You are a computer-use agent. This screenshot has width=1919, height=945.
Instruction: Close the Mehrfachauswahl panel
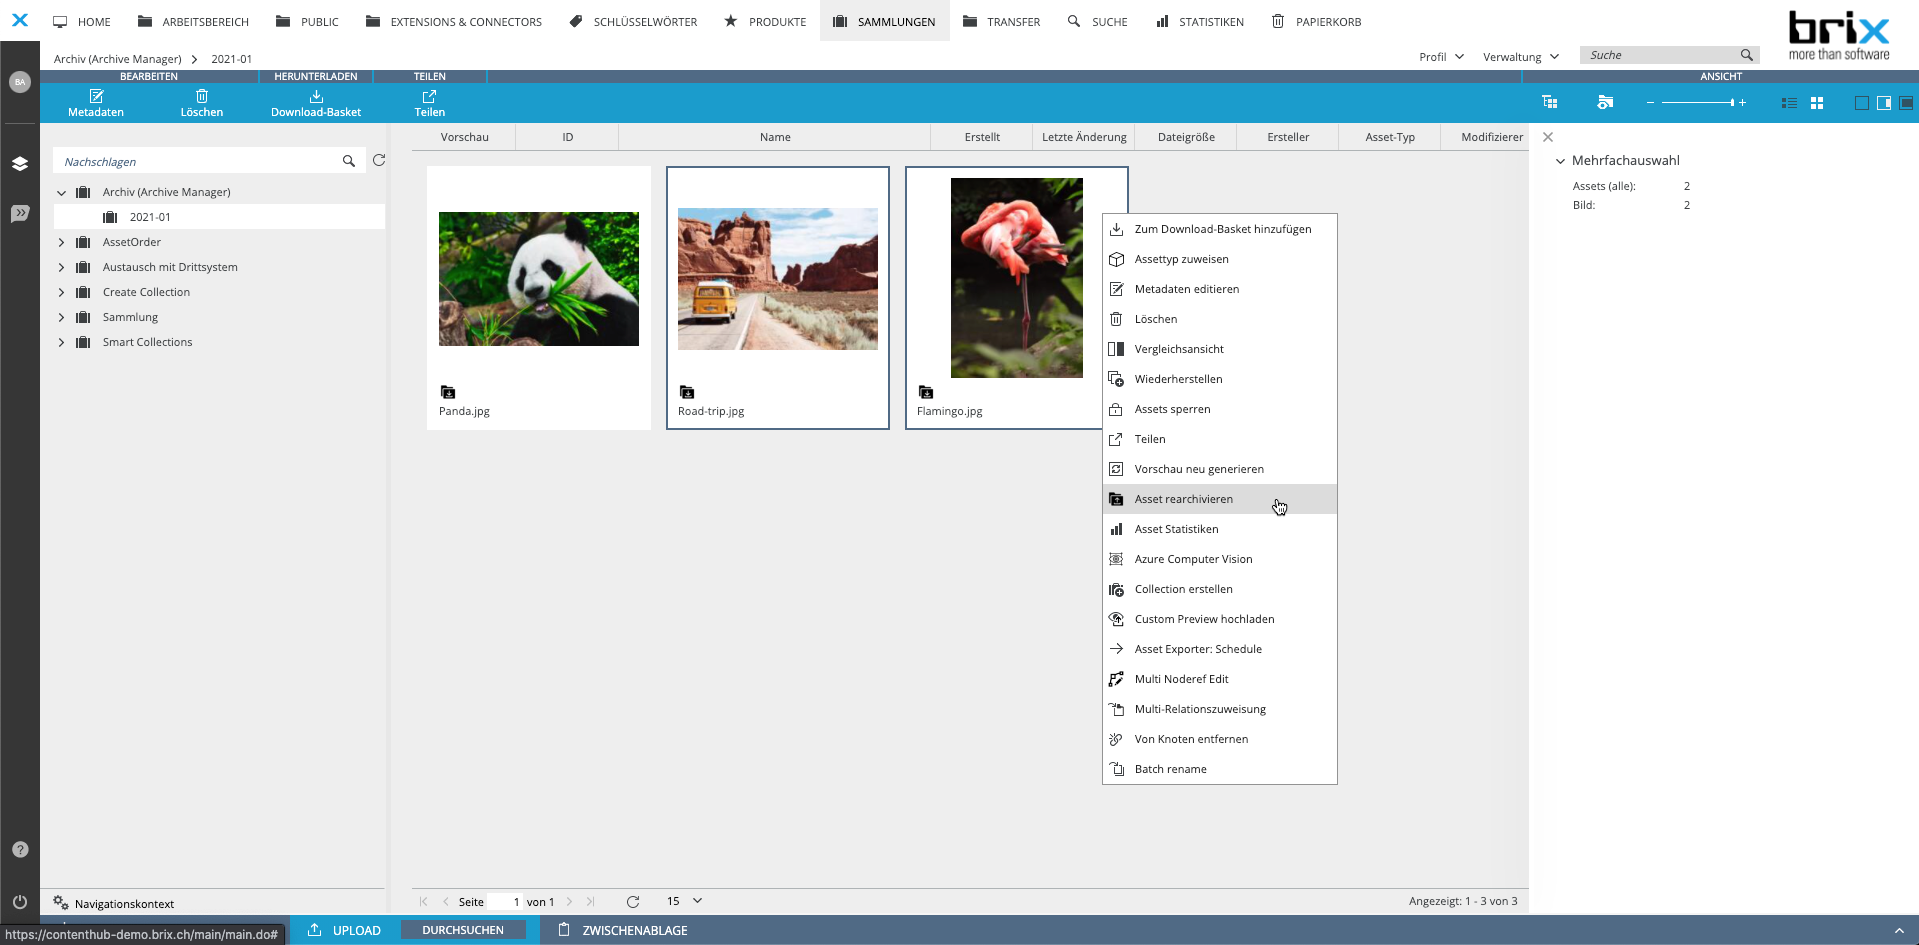1548,137
